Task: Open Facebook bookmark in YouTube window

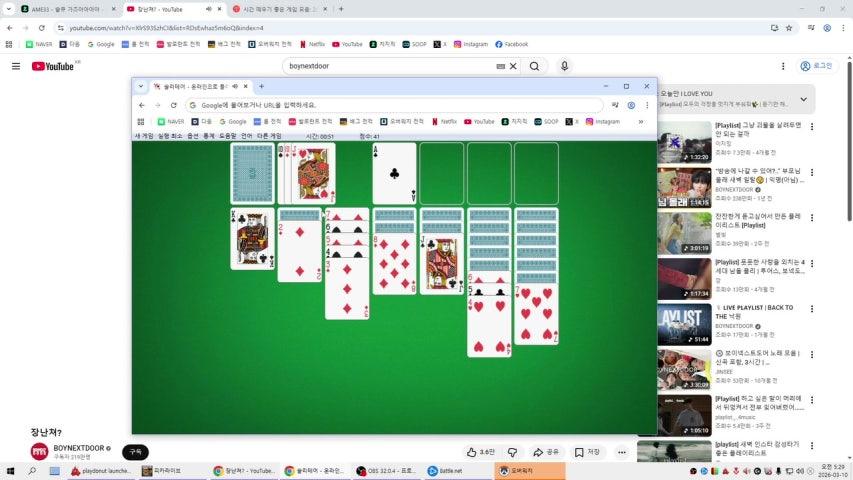Action: 511,44
